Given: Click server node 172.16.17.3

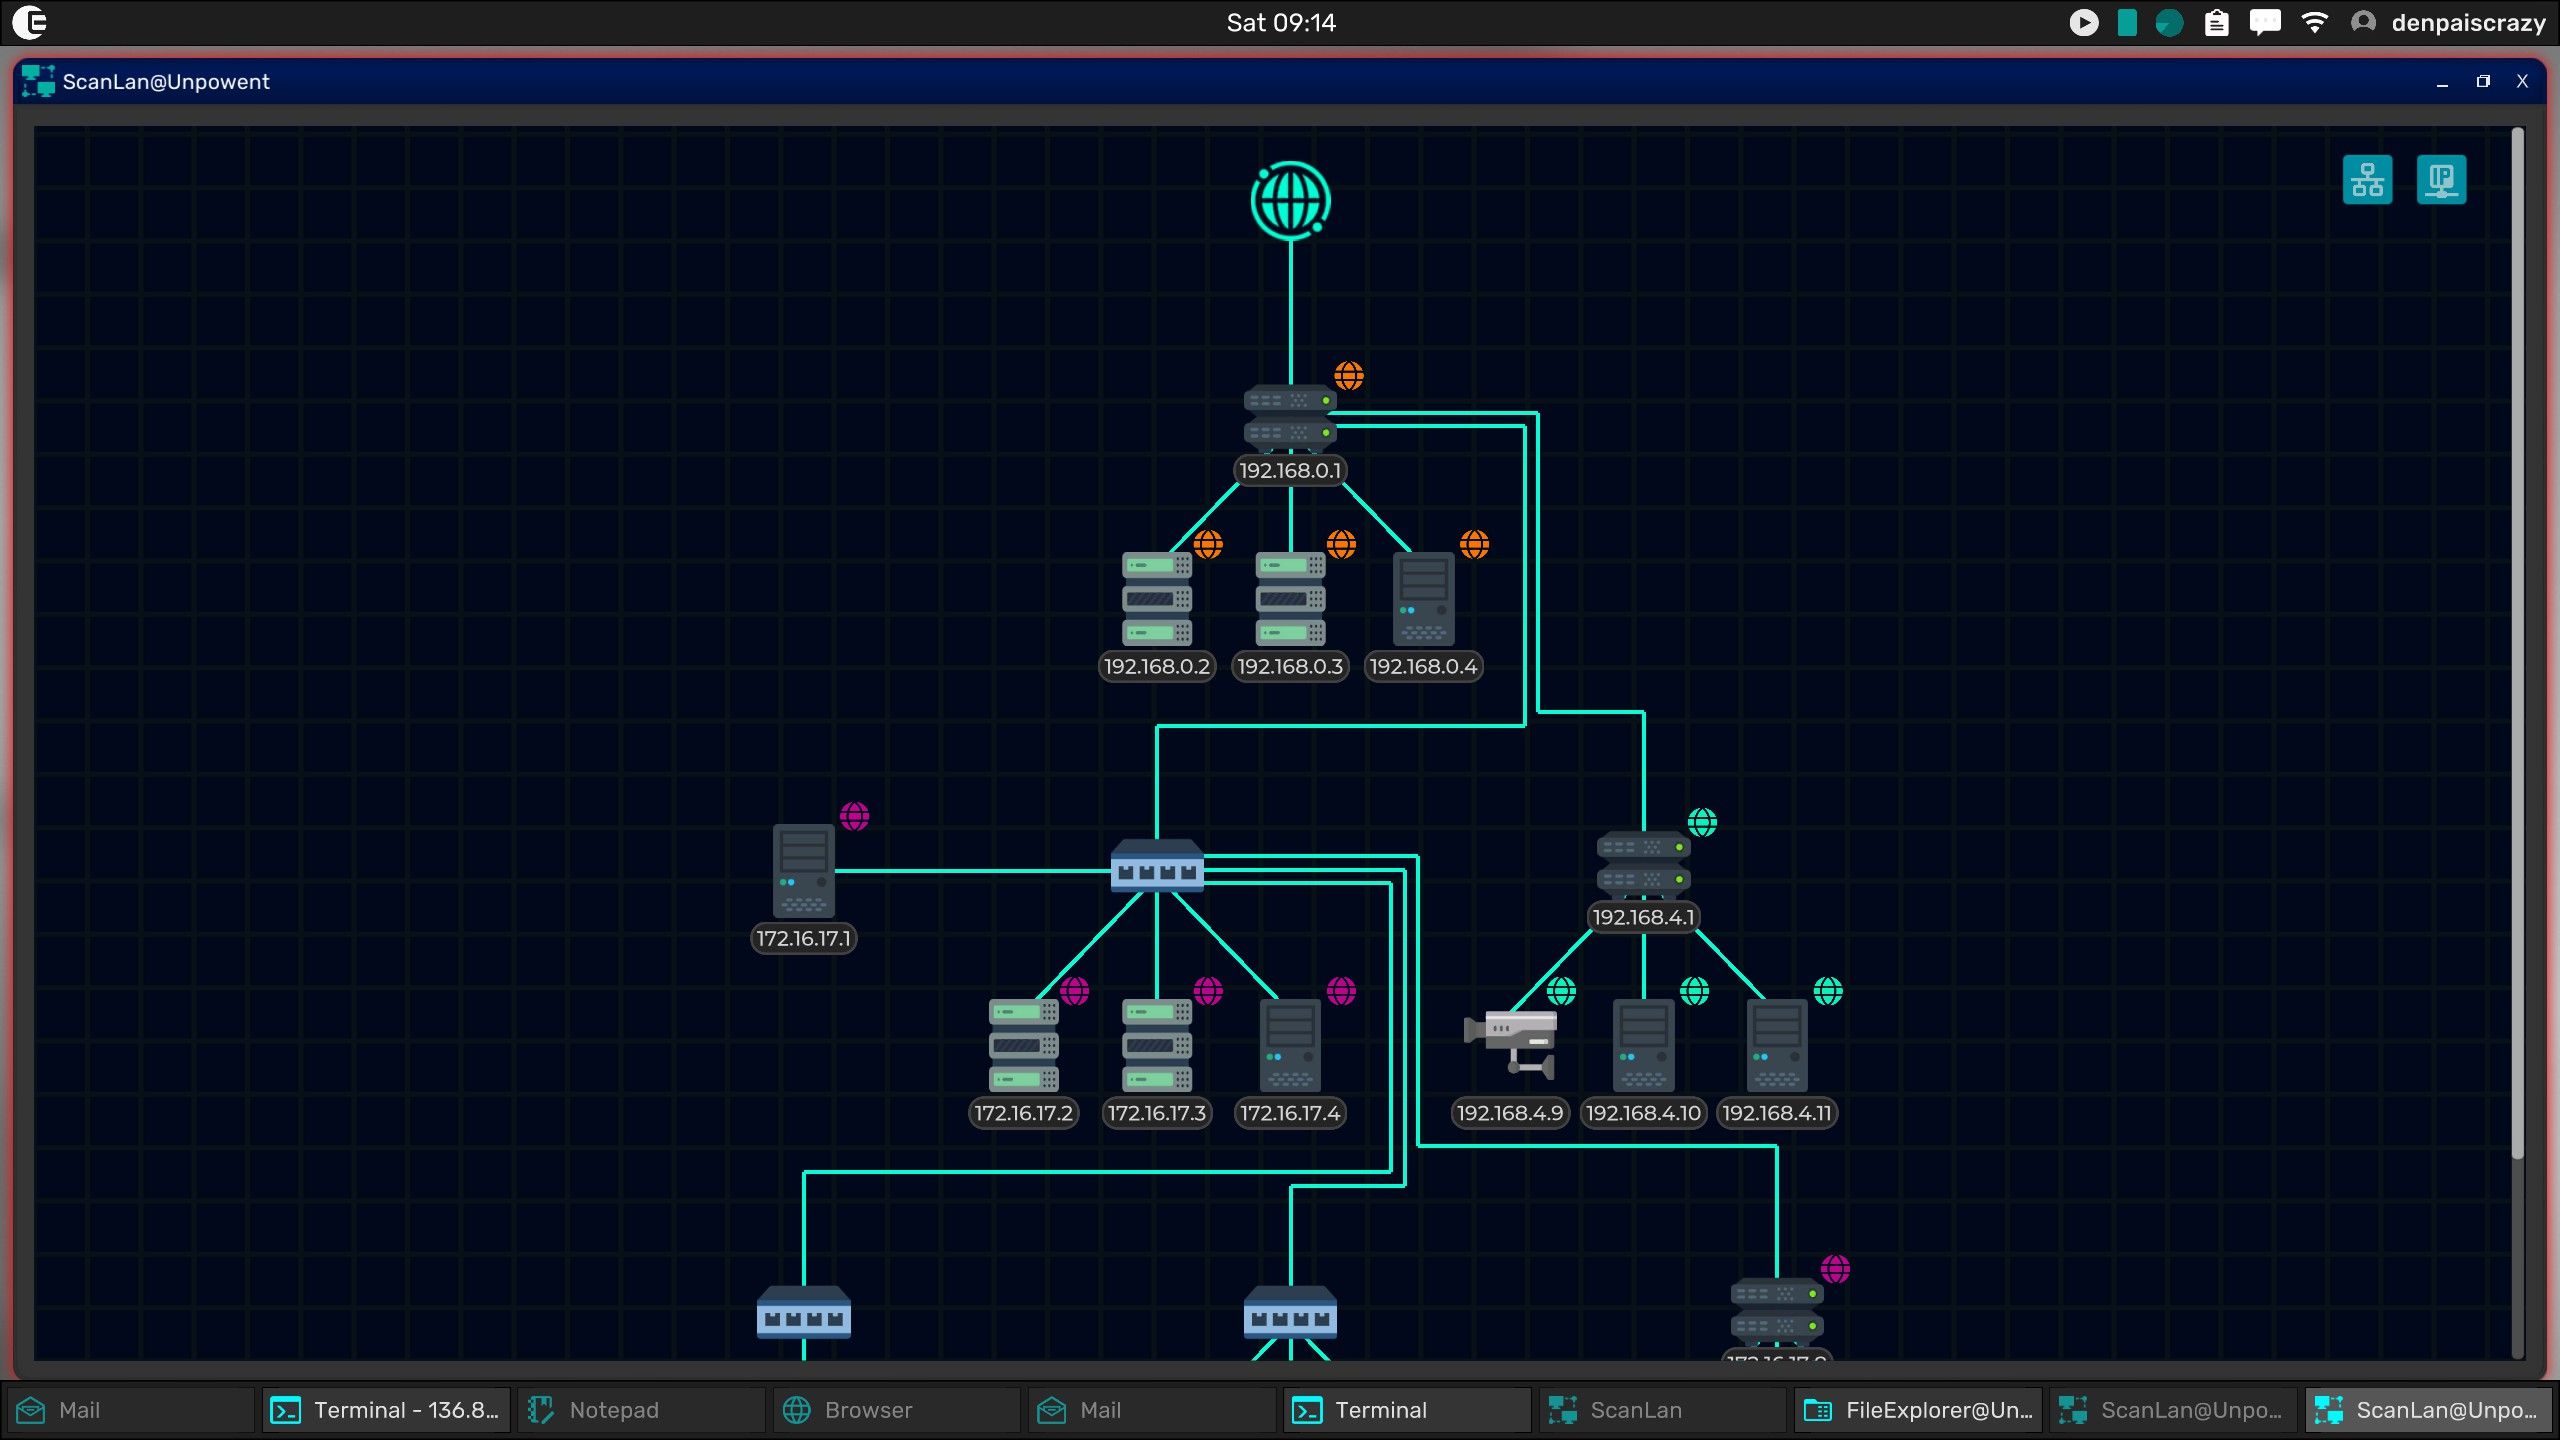Looking at the screenshot, I should pos(1157,1045).
